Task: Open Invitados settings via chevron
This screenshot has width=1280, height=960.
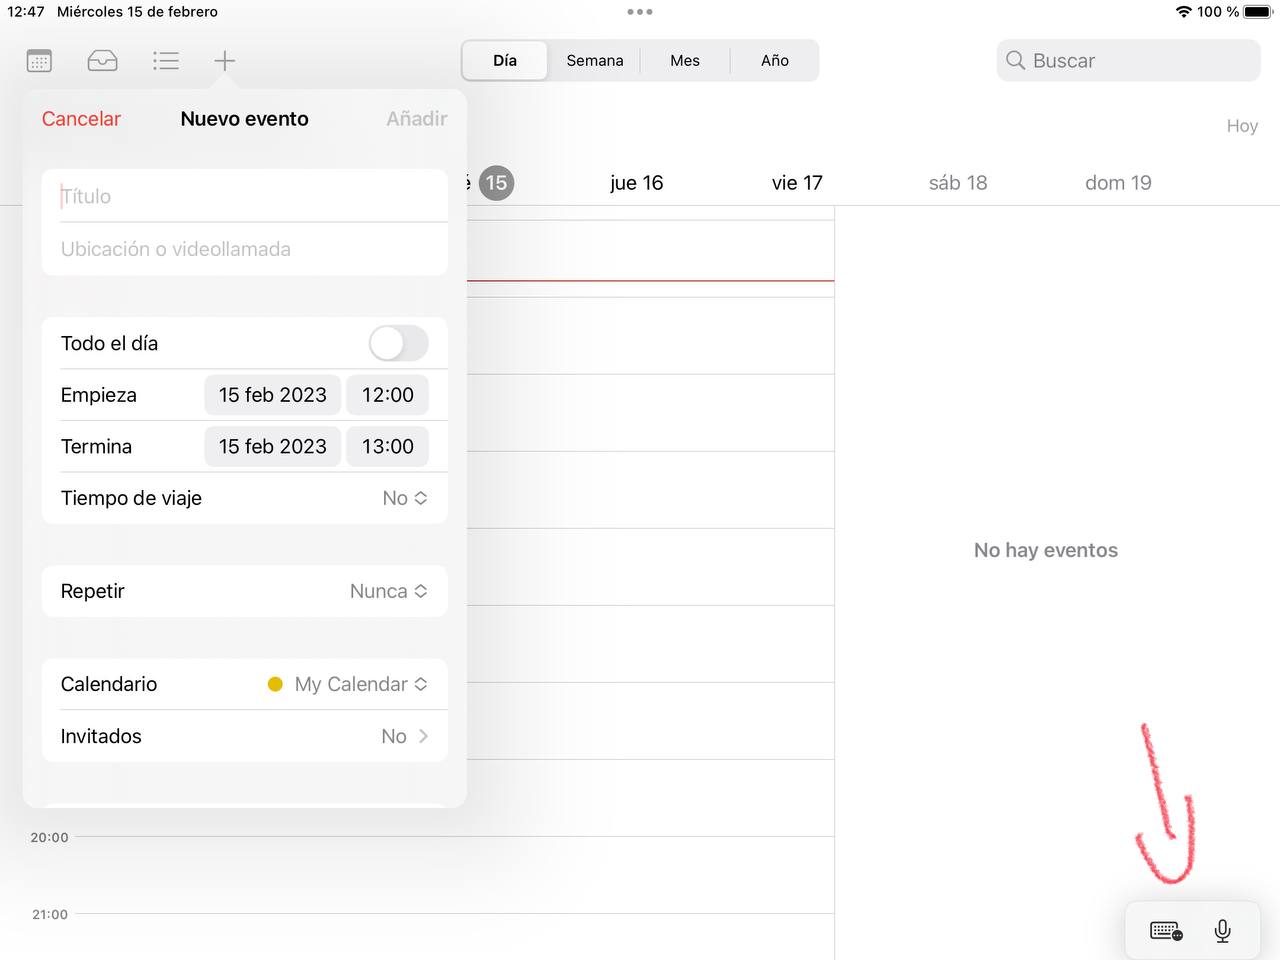Action: pos(421,736)
